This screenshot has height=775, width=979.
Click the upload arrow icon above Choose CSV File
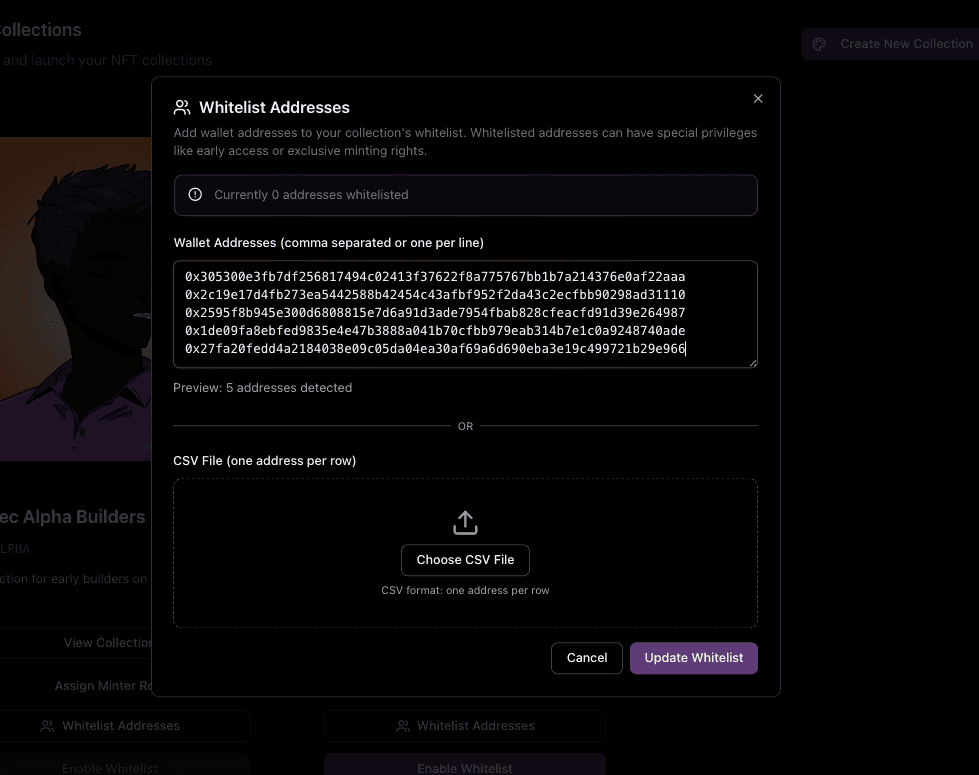pos(465,522)
